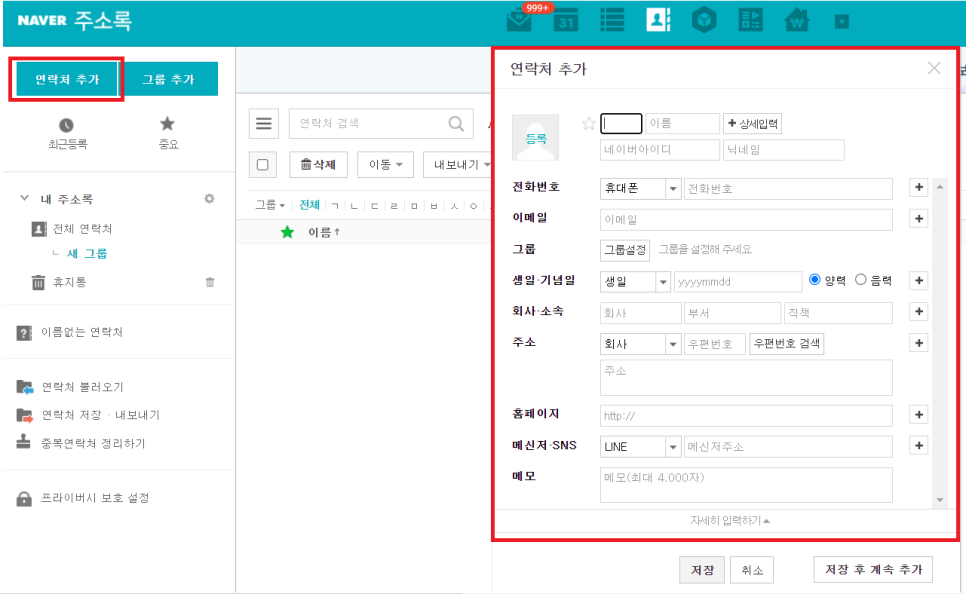This screenshot has height=594, width=966.
Task: Open the mail icon with 999+ badge
Action: coord(519,22)
